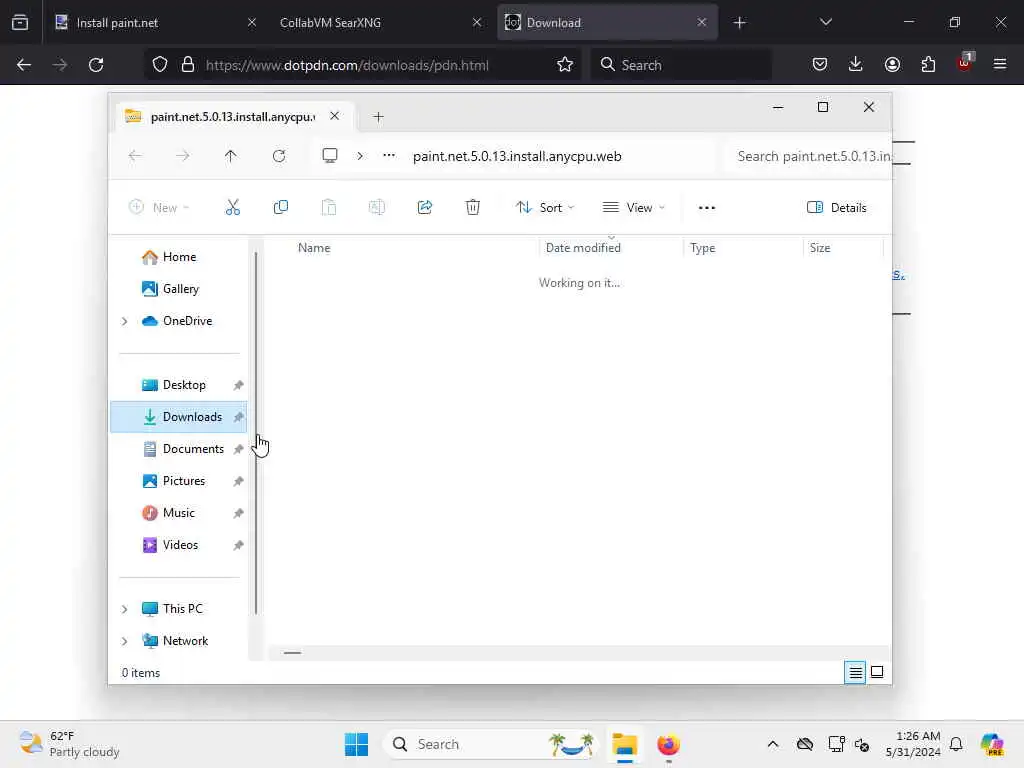The image size is (1024, 768).
Task: Click the This PC monitor icon in address bar
Action: [330, 155]
